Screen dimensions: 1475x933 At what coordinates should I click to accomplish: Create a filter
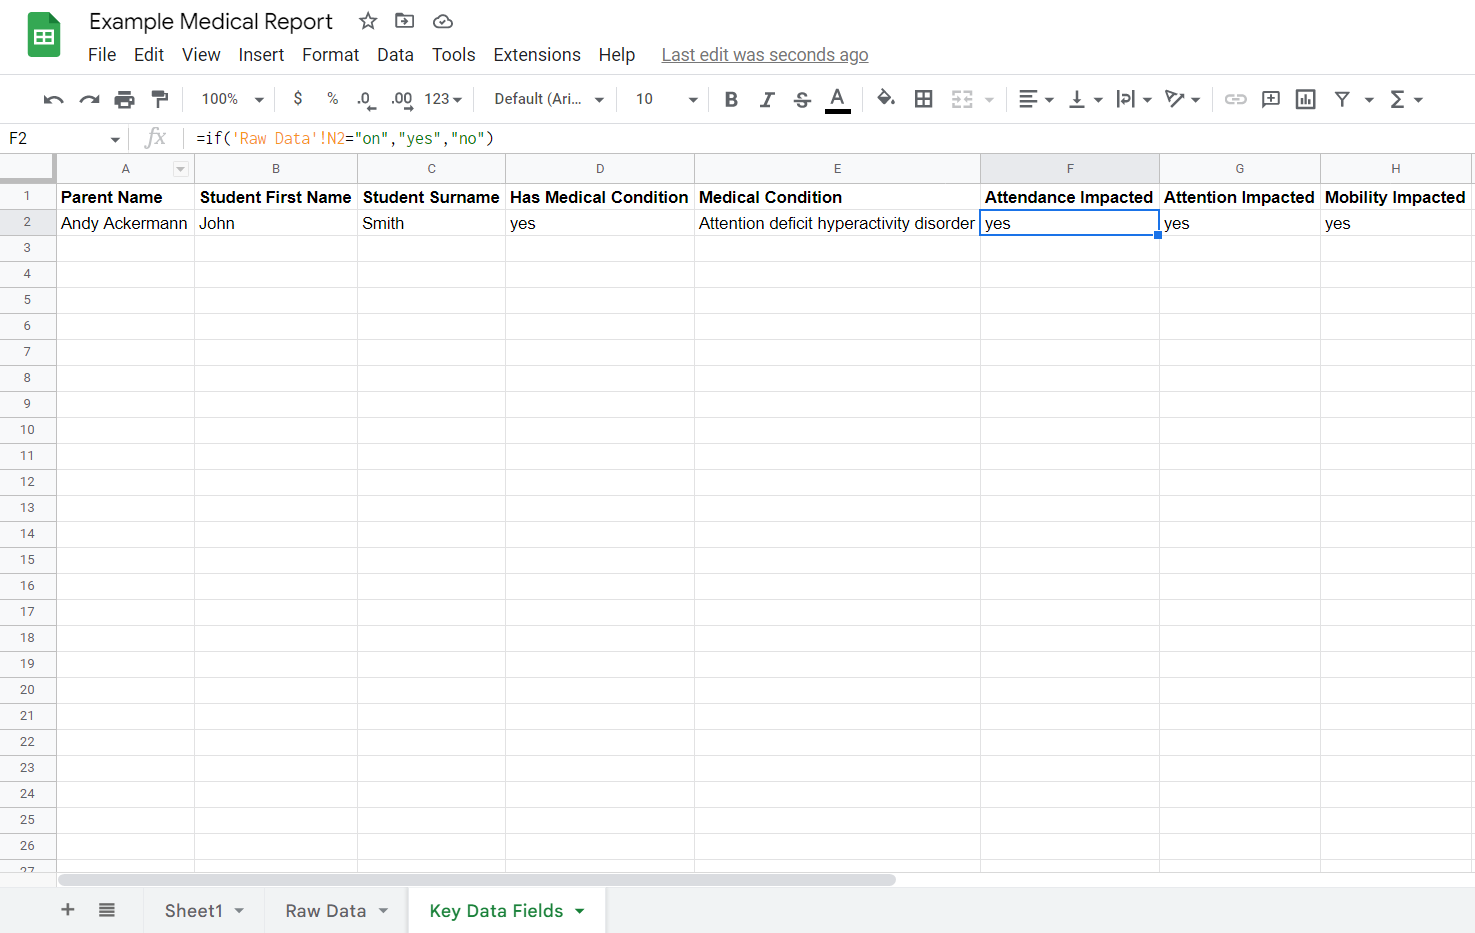tap(1341, 99)
